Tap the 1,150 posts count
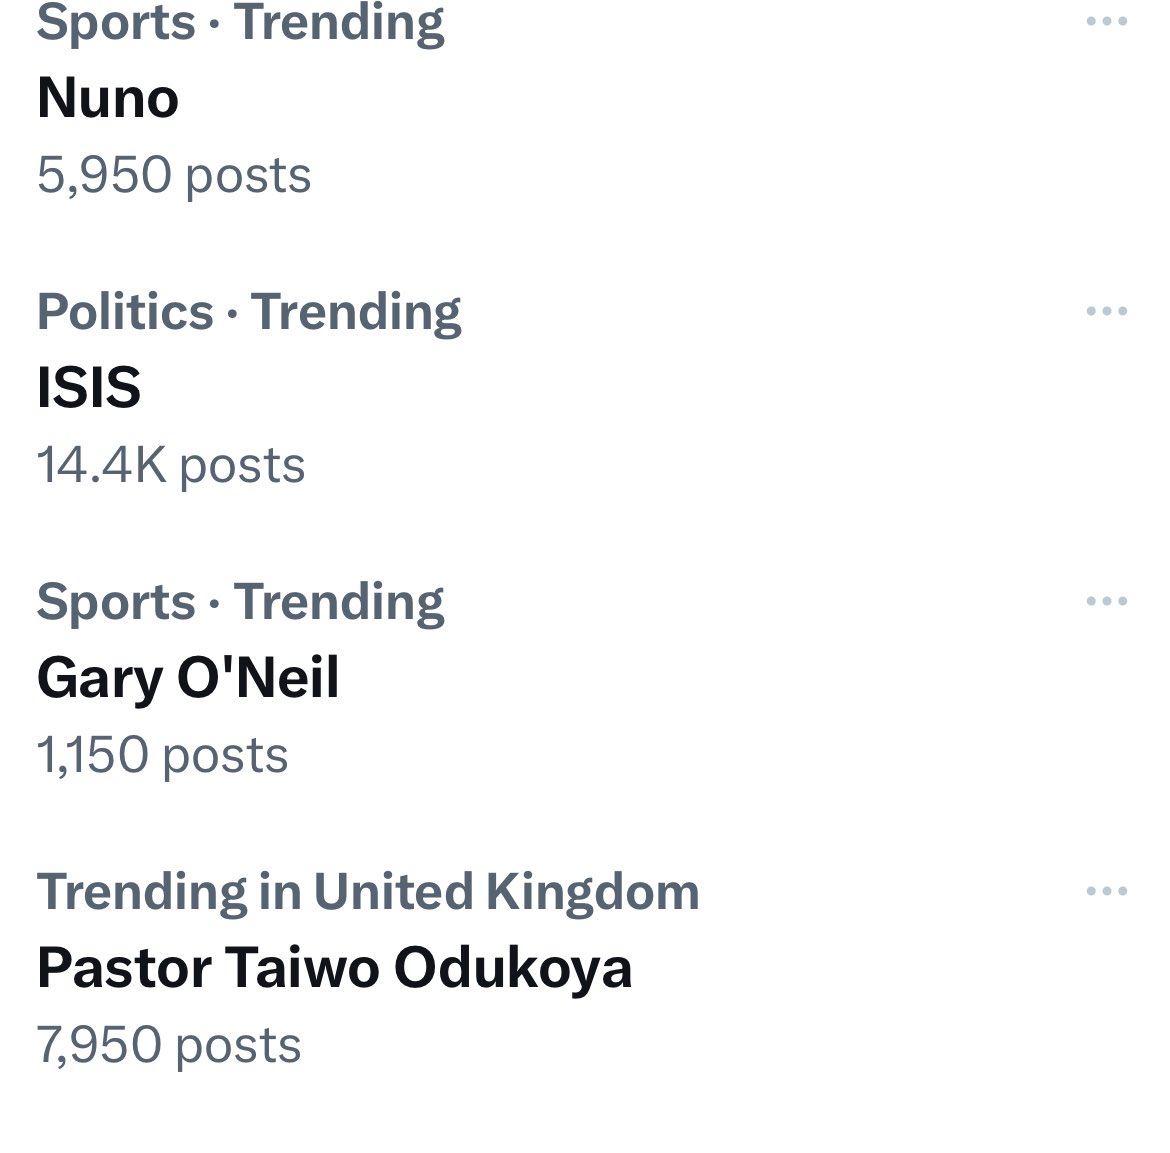Screen dimensions: 1170x1153 point(162,755)
